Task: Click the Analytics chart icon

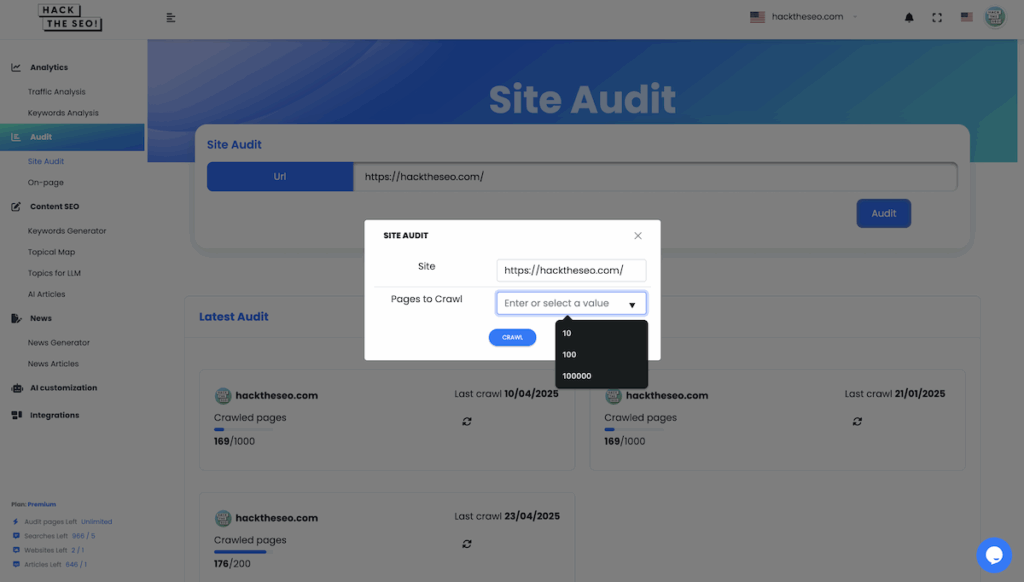Action: (x=16, y=67)
